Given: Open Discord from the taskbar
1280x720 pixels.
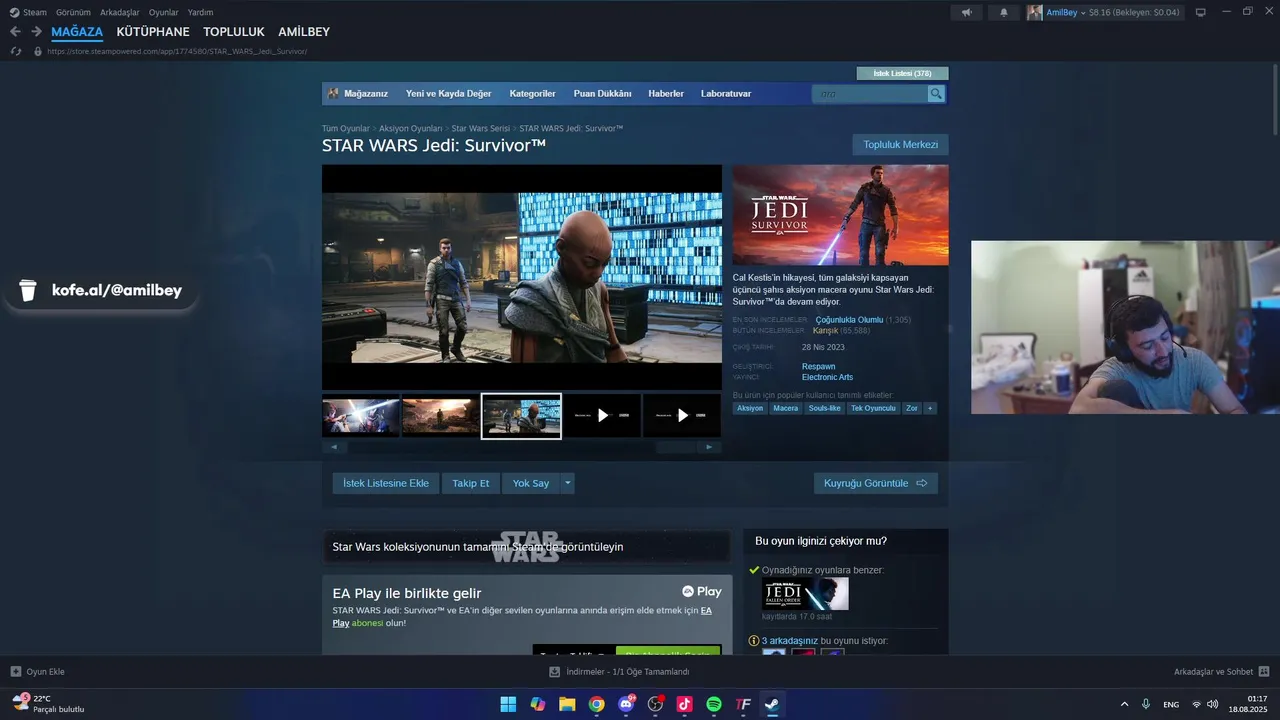Looking at the screenshot, I should click(x=626, y=704).
